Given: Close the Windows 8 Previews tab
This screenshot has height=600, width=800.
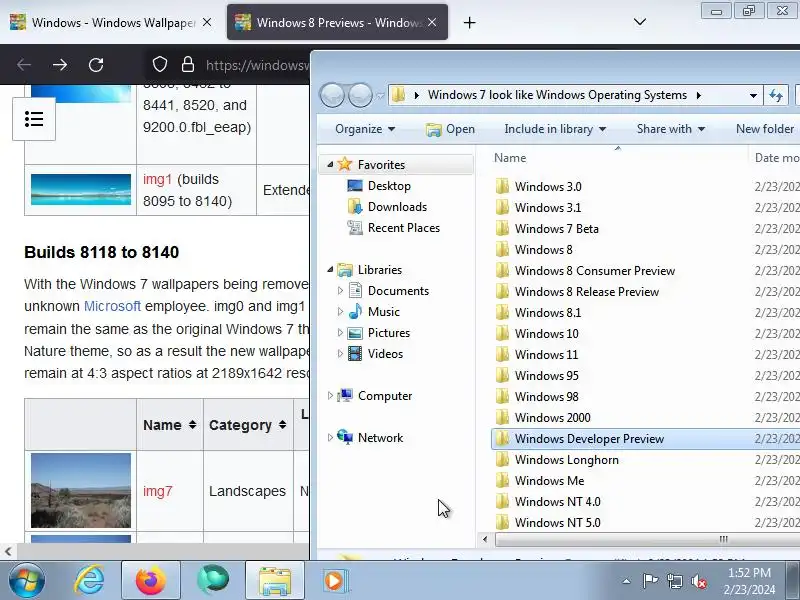Looking at the screenshot, I should click(432, 22).
